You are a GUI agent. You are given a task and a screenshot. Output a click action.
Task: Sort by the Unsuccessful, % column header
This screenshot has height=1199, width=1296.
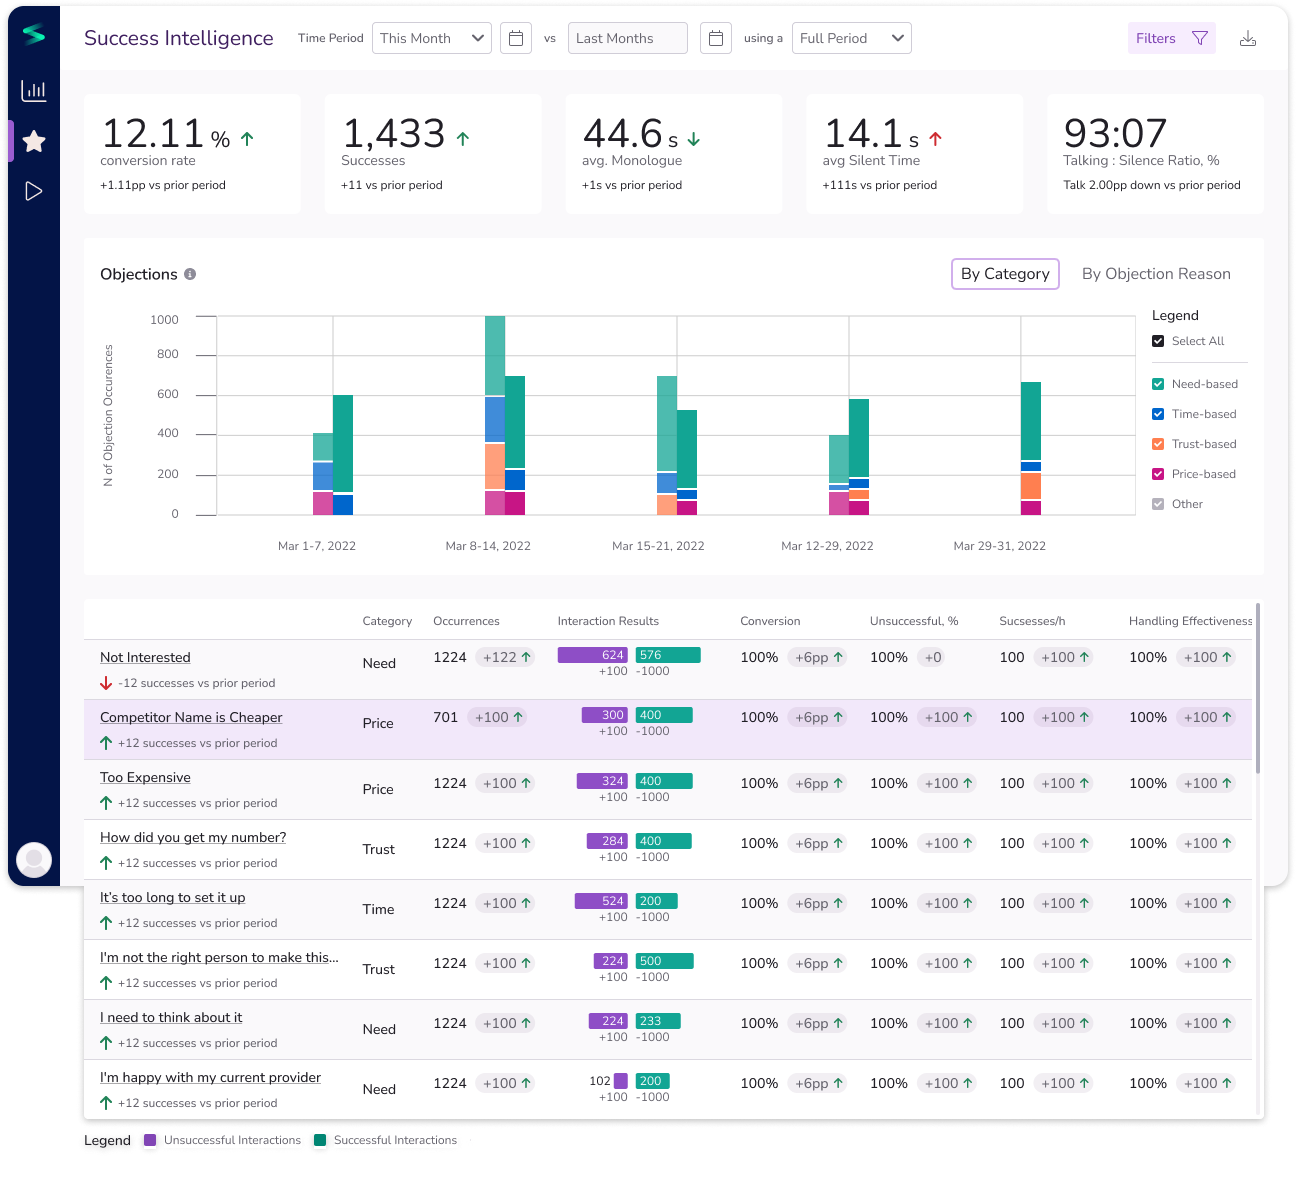pyautogui.click(x=914, y=621)
